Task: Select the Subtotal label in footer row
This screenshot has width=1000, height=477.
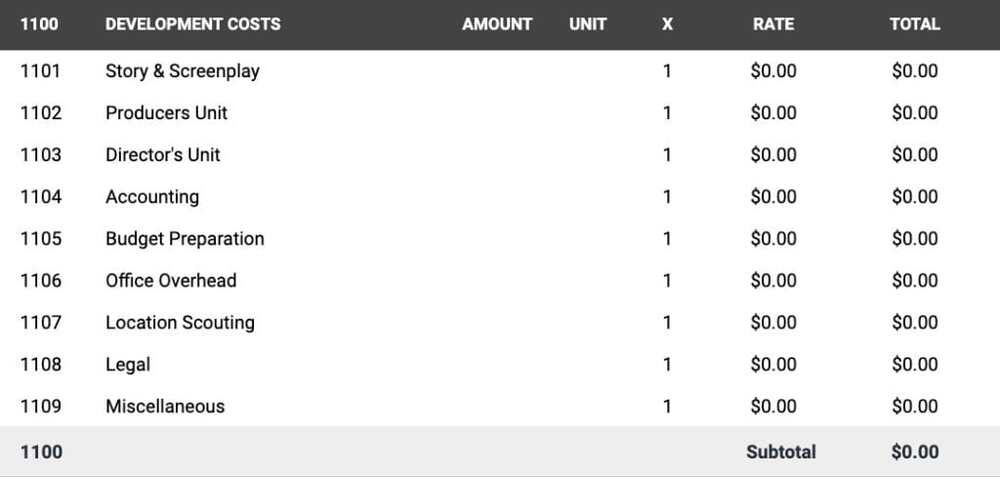Action: click(x=780, y=452)
